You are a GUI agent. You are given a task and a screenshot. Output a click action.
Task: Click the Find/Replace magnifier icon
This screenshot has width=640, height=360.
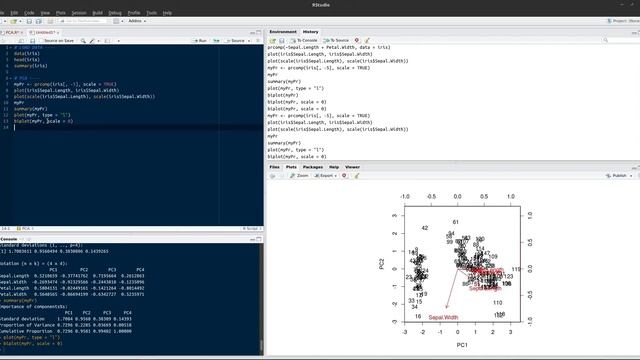[83, 41]
